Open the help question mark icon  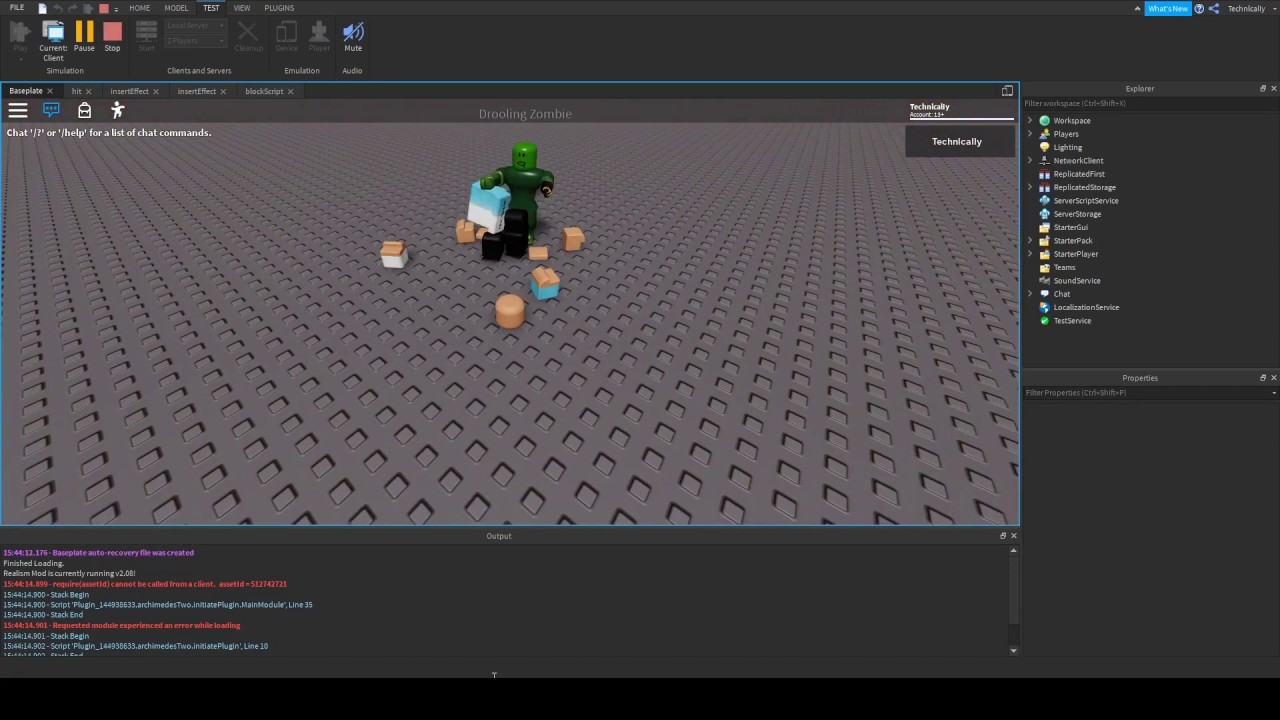tap(1199, 9)
